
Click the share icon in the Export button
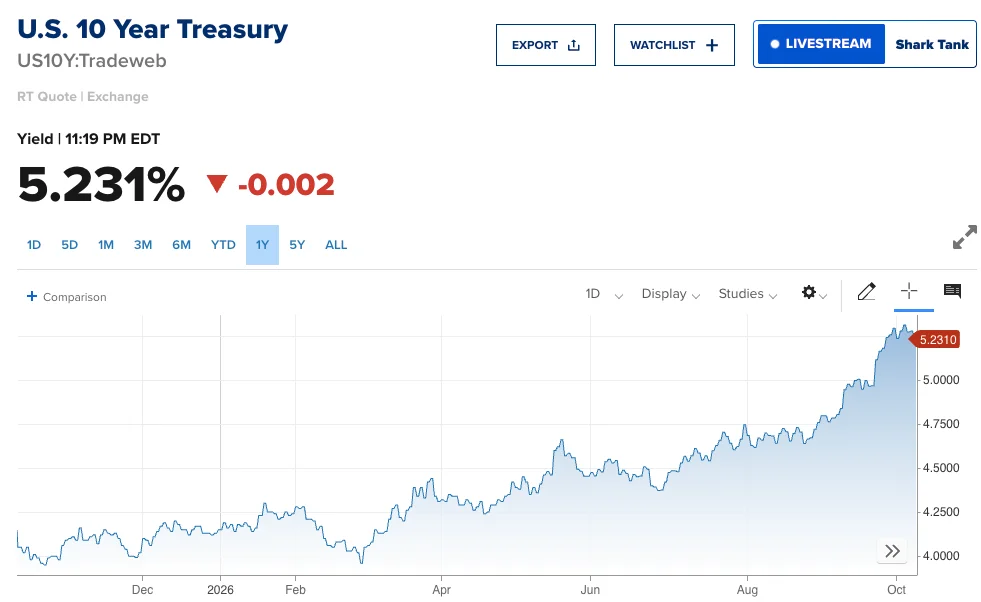point(574,45)
